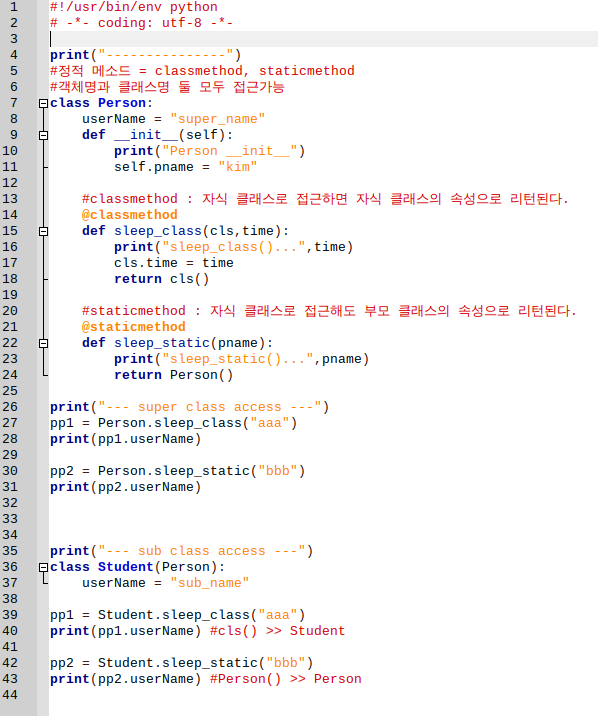This screenshot has height=716, width=598.
Task: Click the comment '#cls() >> Student'
Action: [x=277, y=631]
